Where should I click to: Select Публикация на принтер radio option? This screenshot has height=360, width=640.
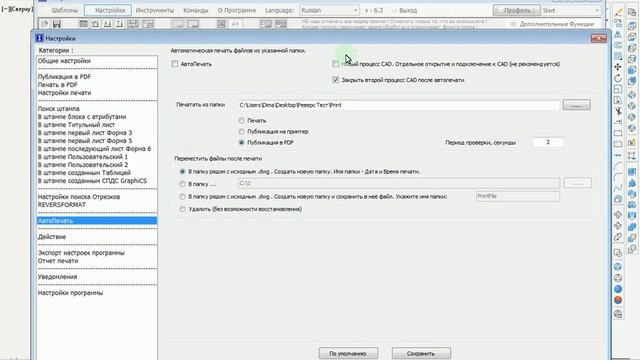pyautogui.click(x=242, y=131)
